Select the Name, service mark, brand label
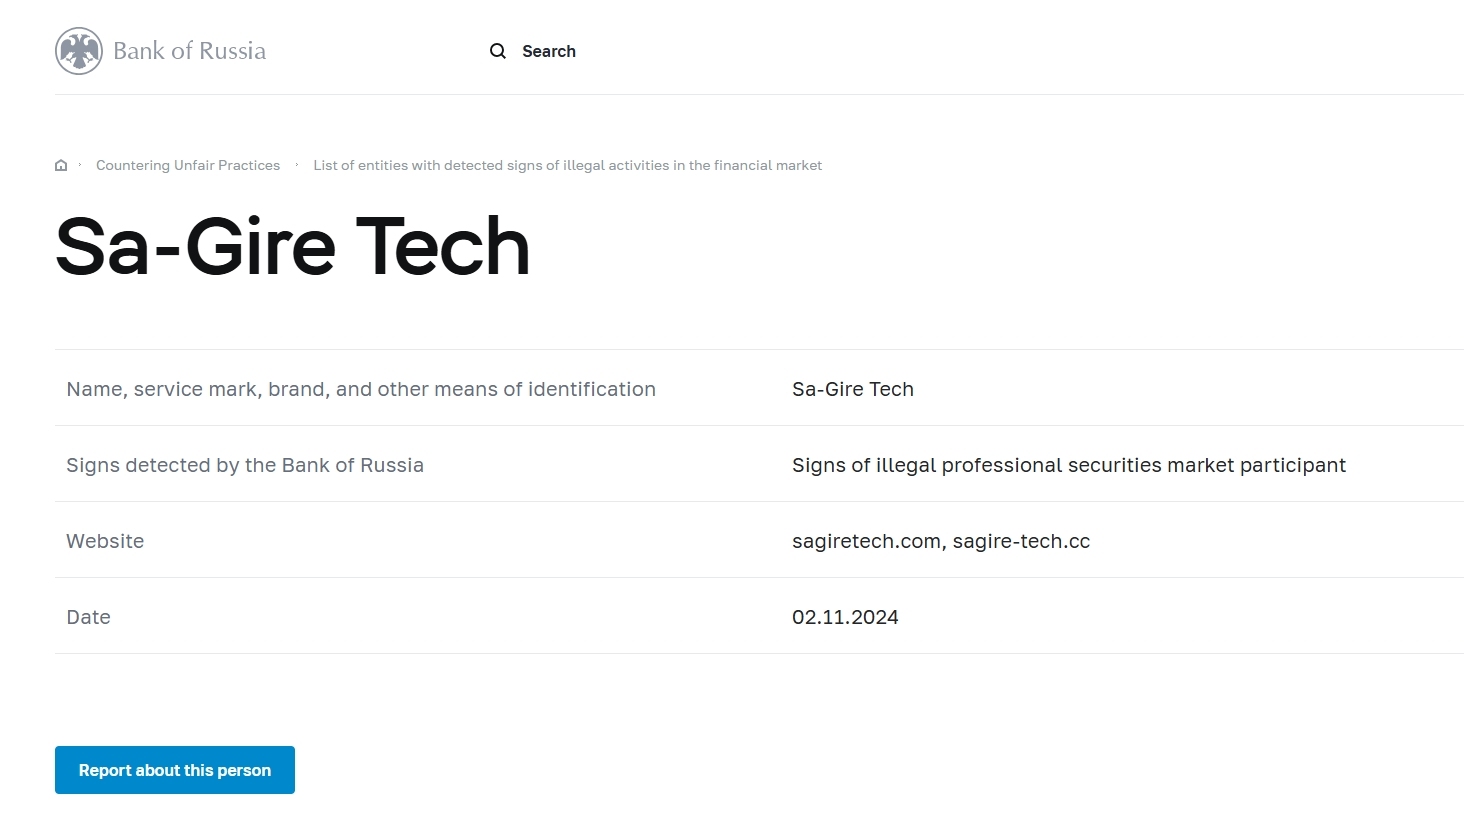This screenshot has height=840, width=1464. coord(361,389)
